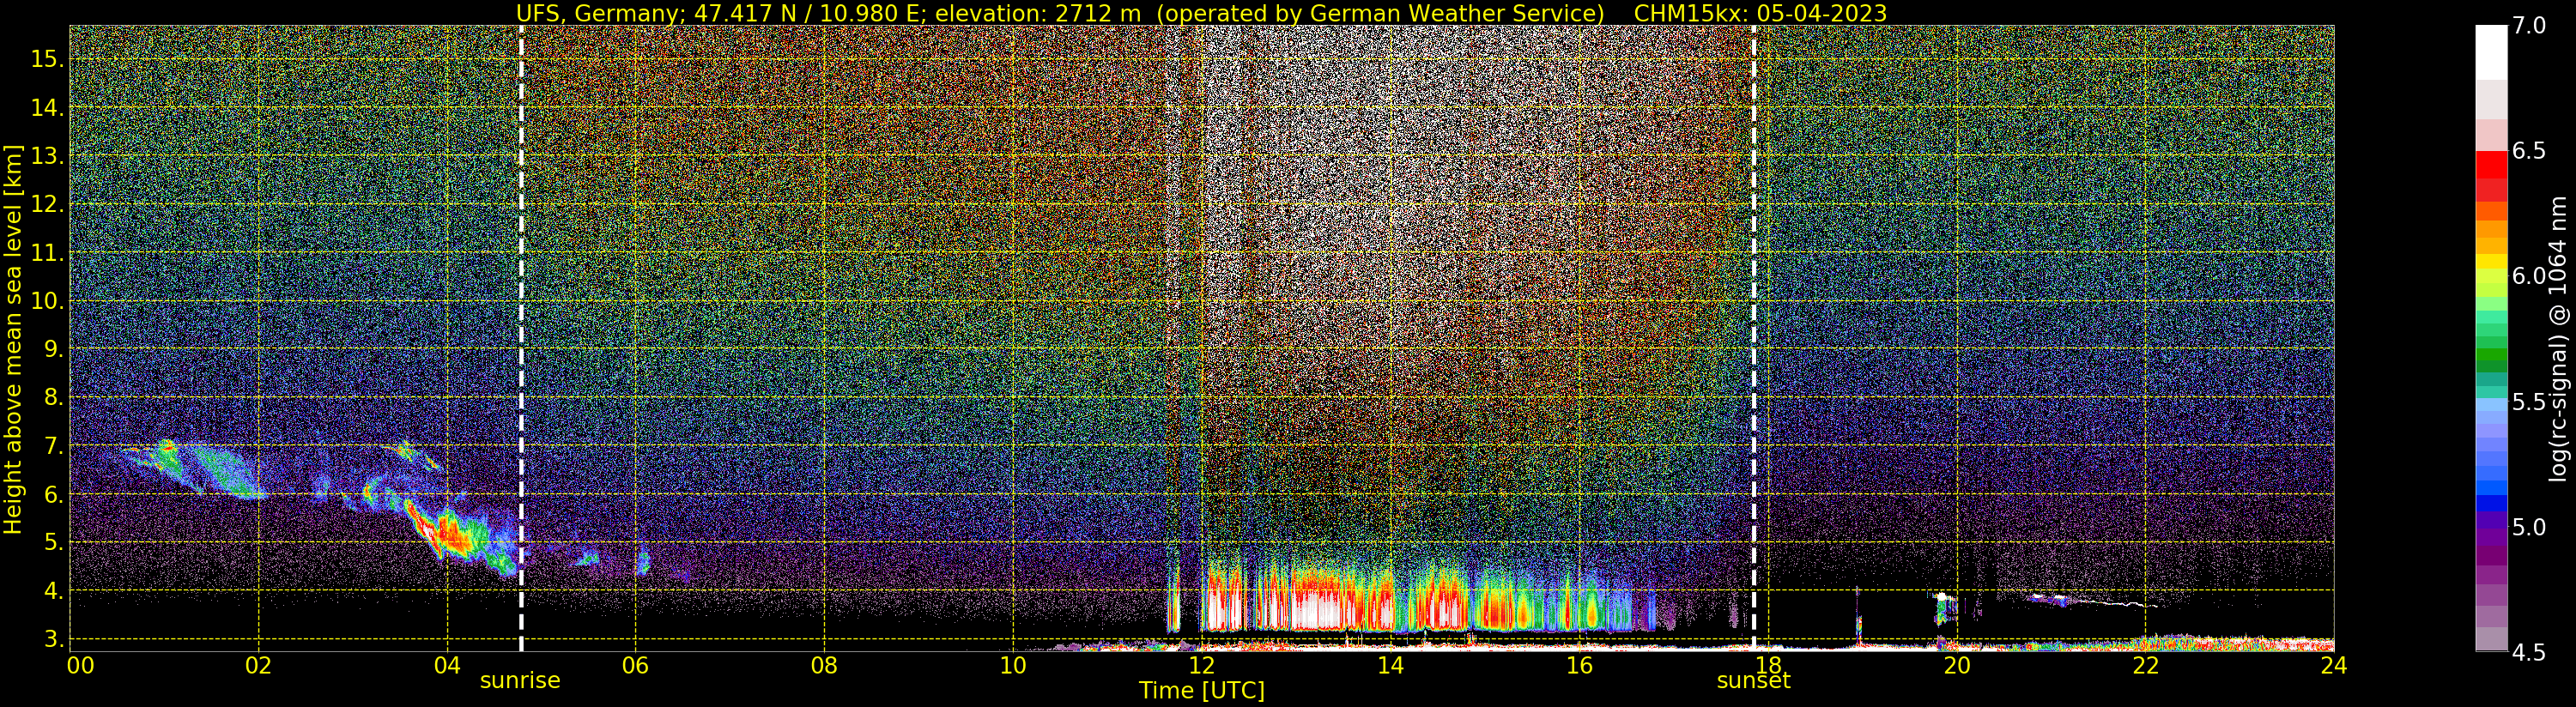The image size is (2576, 707).
Task: Select the white dashed sunset line
Action: pos(1754,338)
